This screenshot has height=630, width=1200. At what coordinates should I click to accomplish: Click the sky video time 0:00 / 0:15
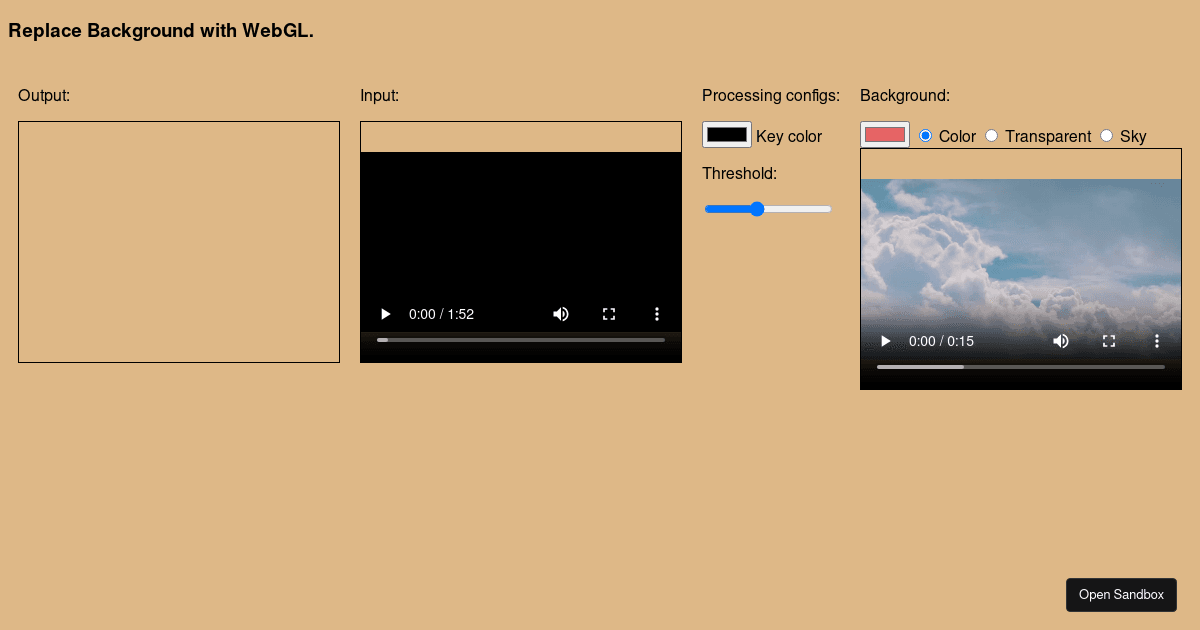[941, 341]
